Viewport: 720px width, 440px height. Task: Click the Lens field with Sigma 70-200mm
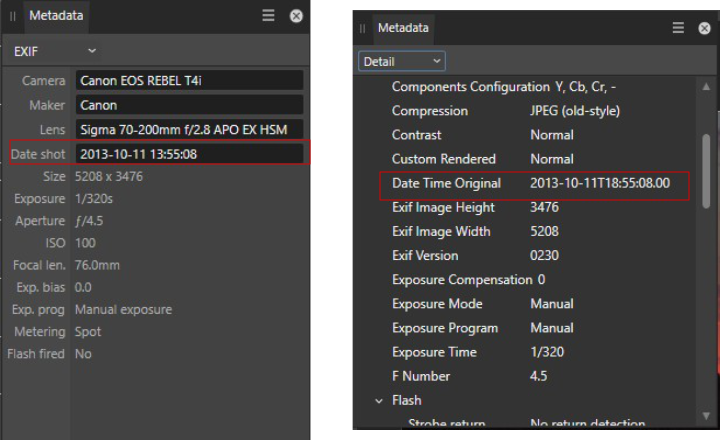coord(189,129)
